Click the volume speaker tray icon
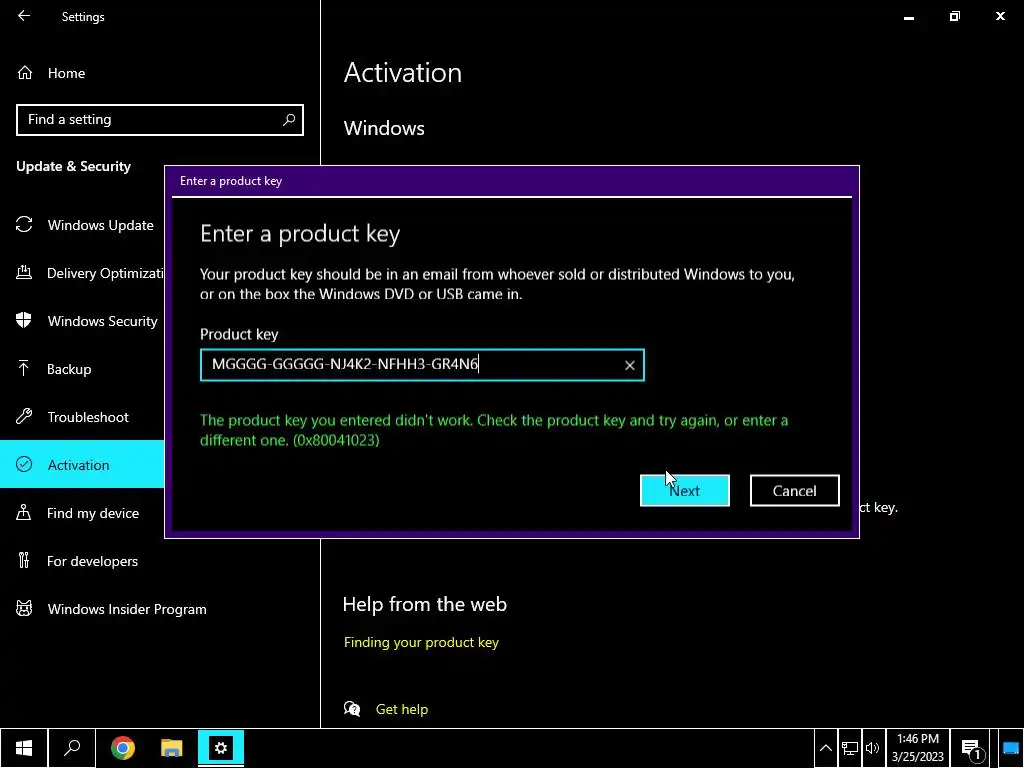The height and width of the screenshot is (768, 1024). pos(872,748)
